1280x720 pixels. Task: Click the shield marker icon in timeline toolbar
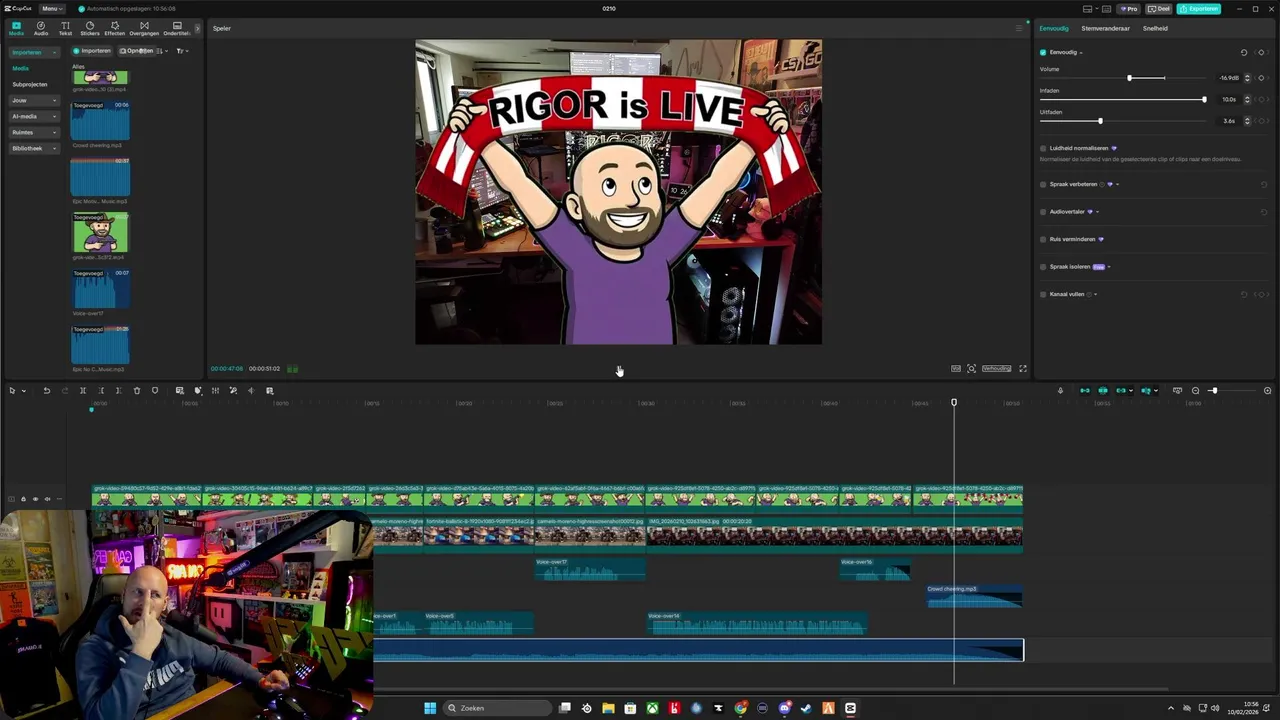(x=155, y=390)
